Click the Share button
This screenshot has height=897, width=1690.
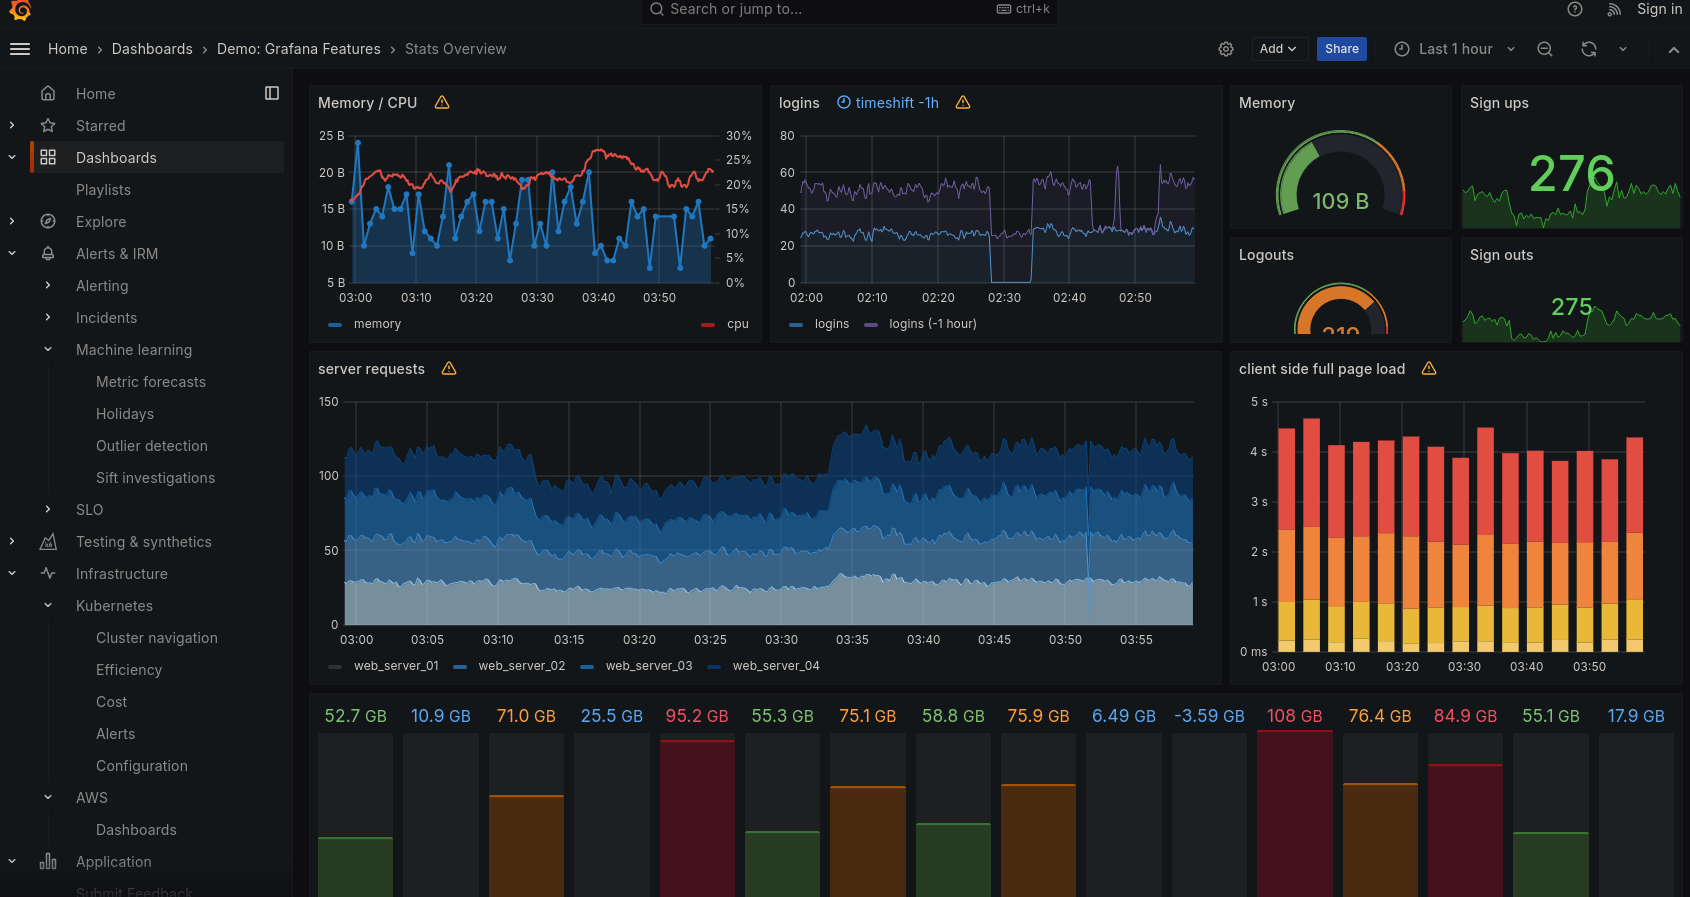click(x=1341, y=49)
